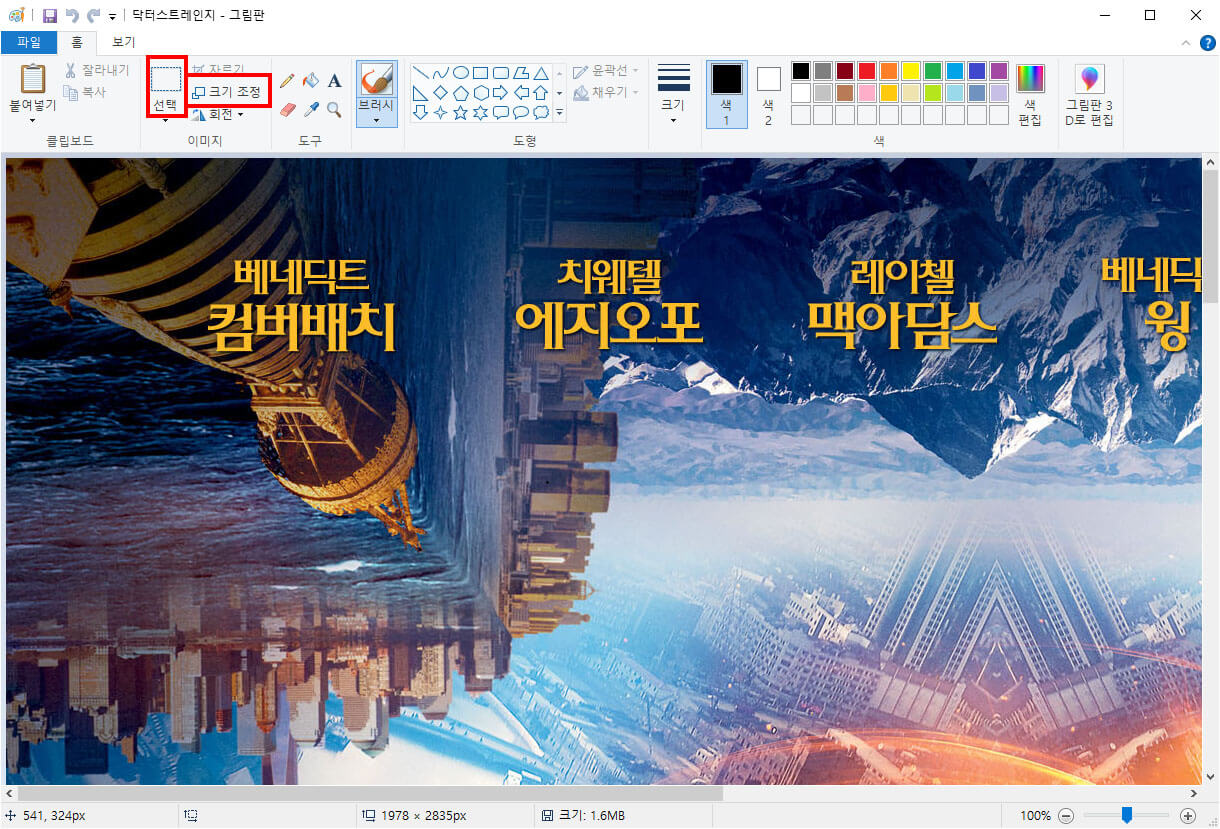Choose the Five-point star shape

[x=461, y=113]
